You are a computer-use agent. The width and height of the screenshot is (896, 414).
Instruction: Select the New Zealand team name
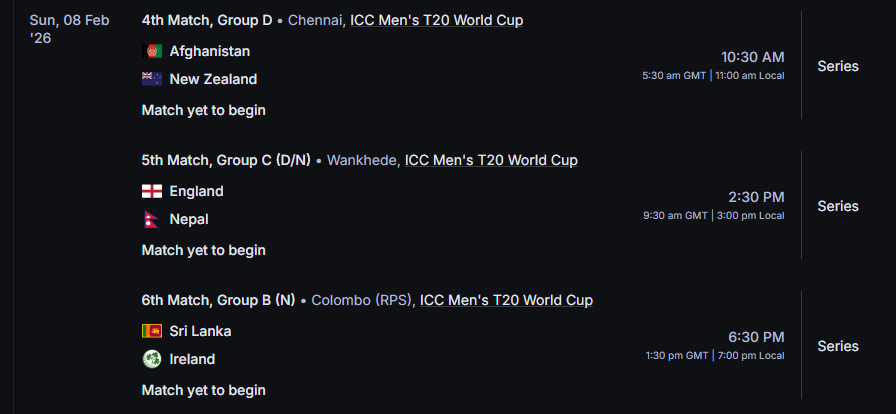pyautogui.click(x=213, y=79)
